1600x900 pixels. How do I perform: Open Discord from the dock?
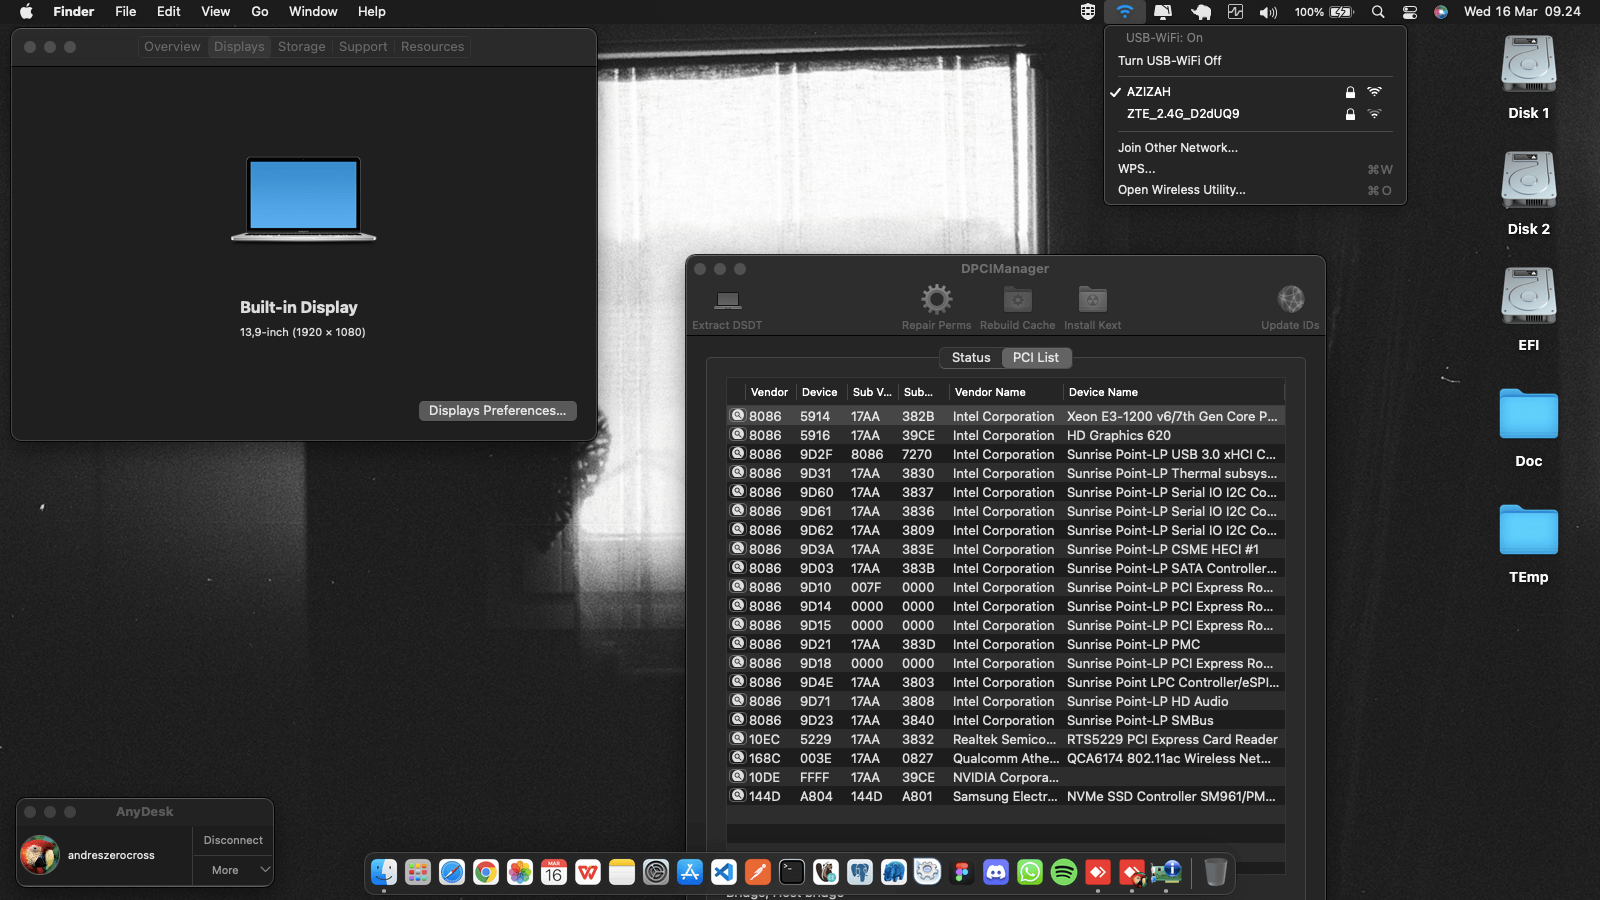[996, 872]
